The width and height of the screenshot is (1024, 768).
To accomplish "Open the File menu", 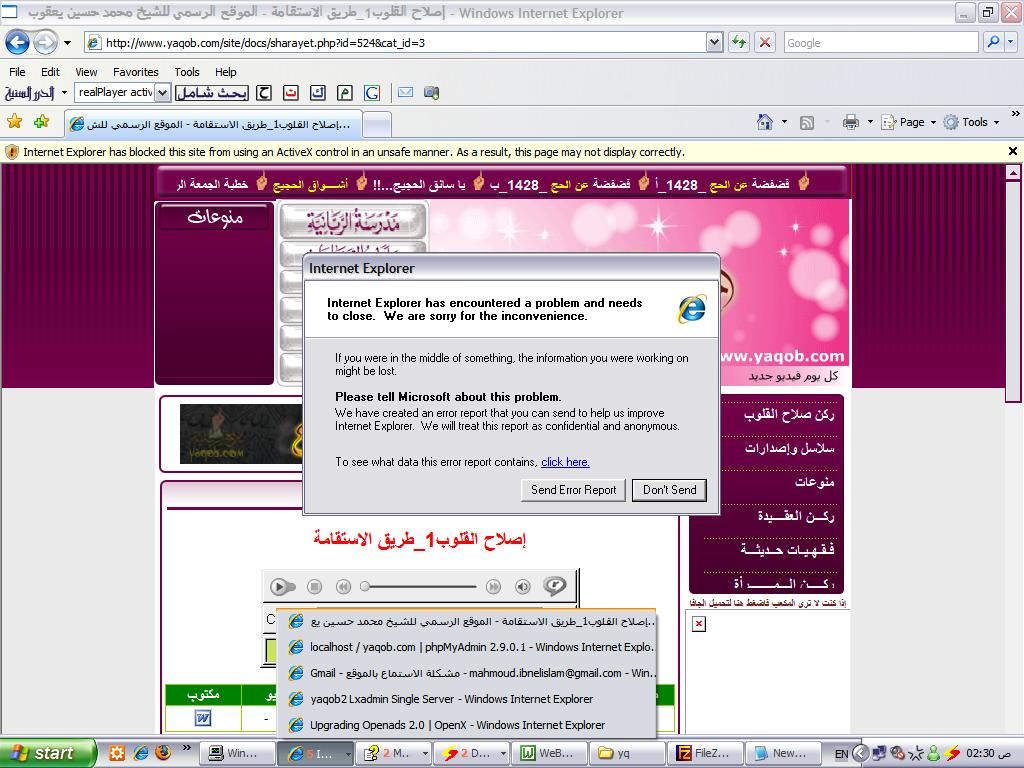I will pyautogui.click(x=18, y=72).
